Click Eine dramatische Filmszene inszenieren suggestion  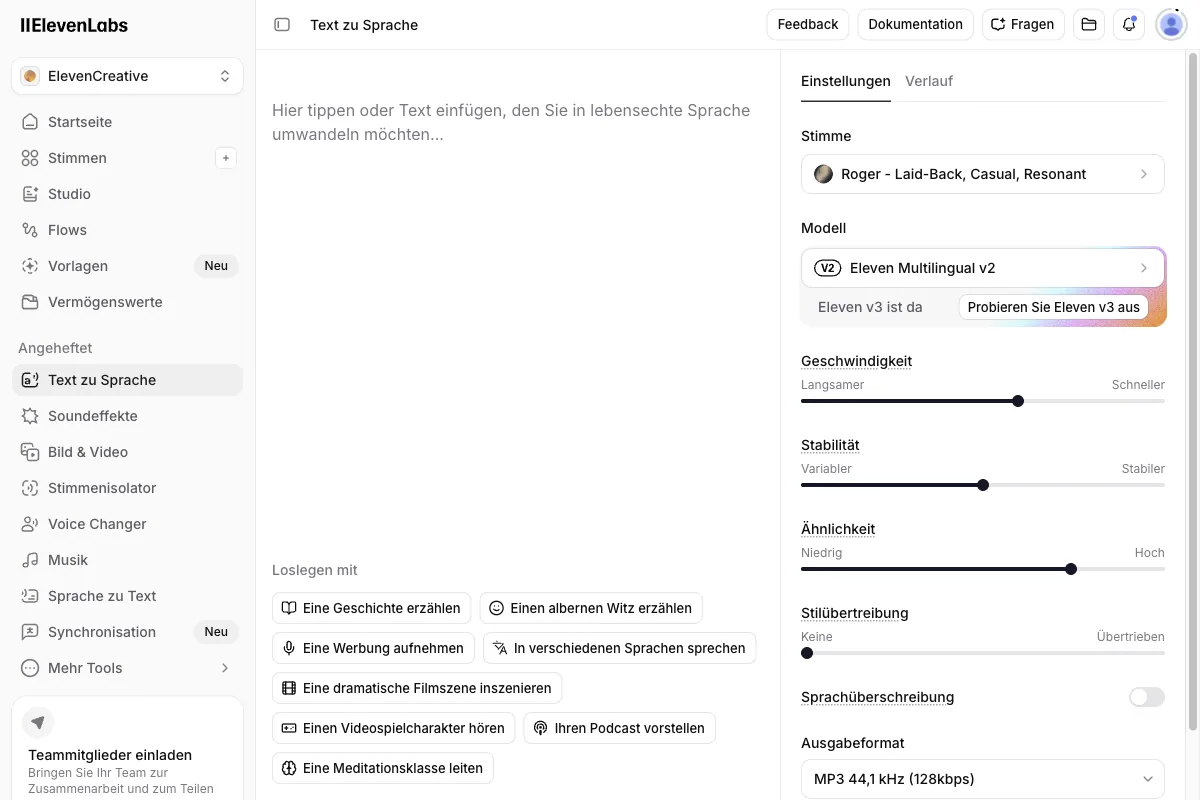(417, 688)
